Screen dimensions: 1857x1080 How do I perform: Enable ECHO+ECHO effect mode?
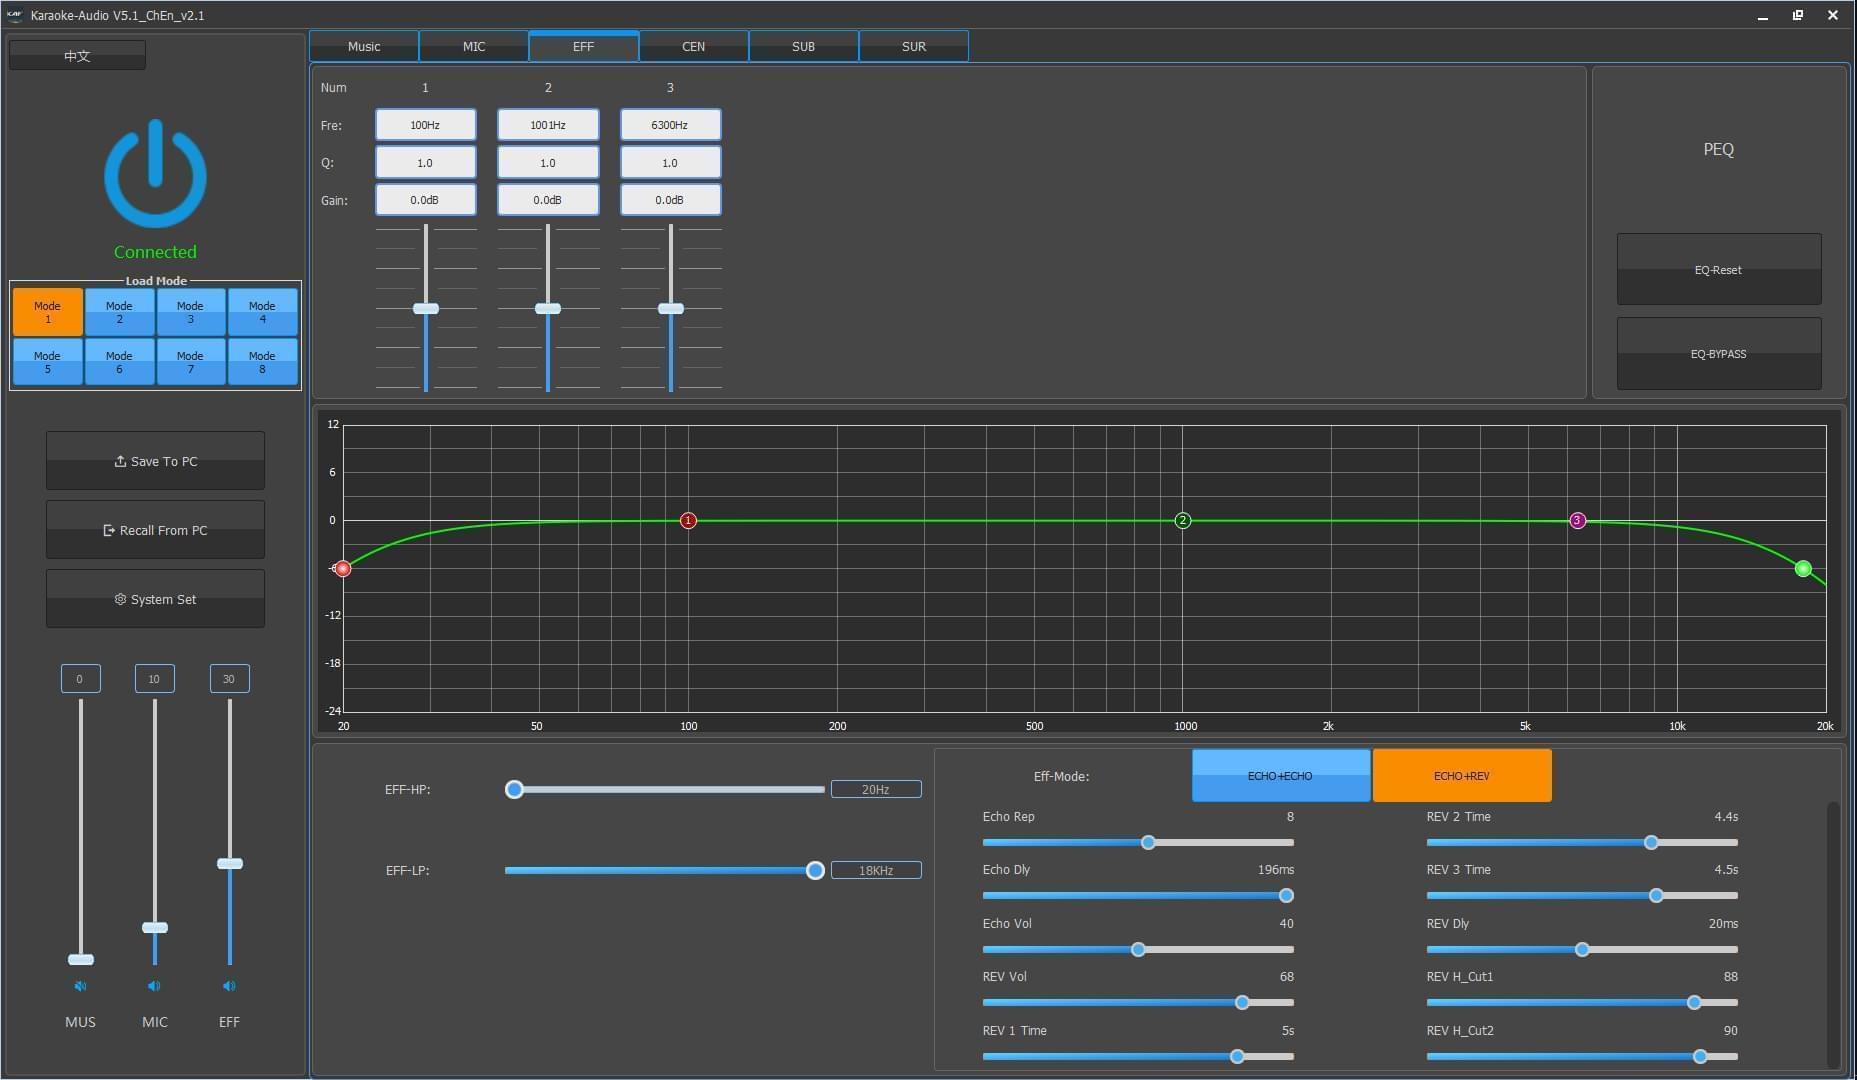(x=1280, y=776)
